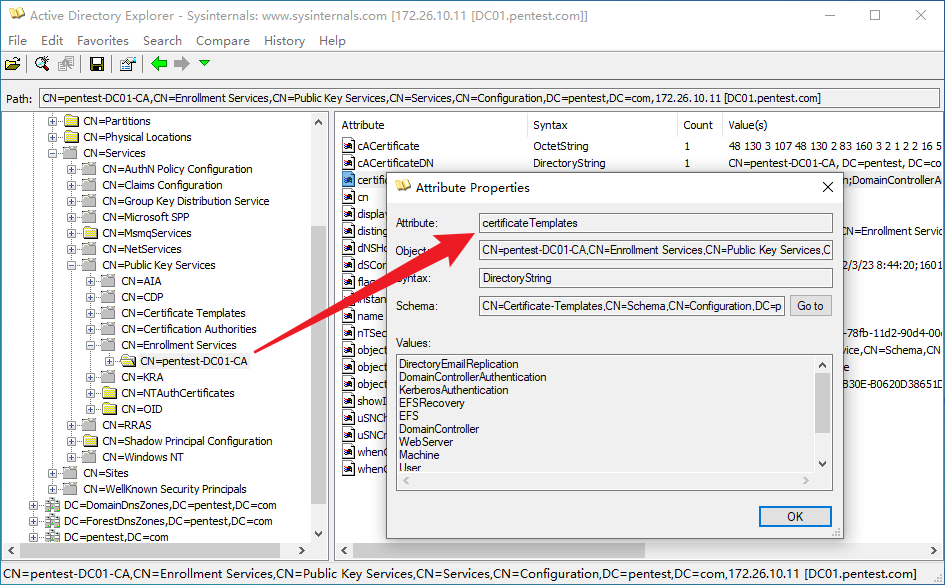
Task: Click the Value(s) column header
Action: [x=832, y=125]
